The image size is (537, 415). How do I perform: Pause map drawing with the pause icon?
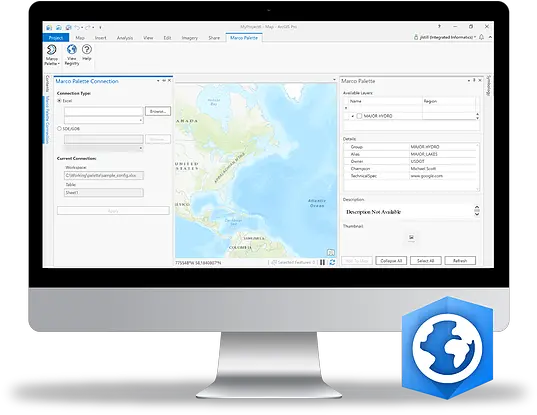322,262
